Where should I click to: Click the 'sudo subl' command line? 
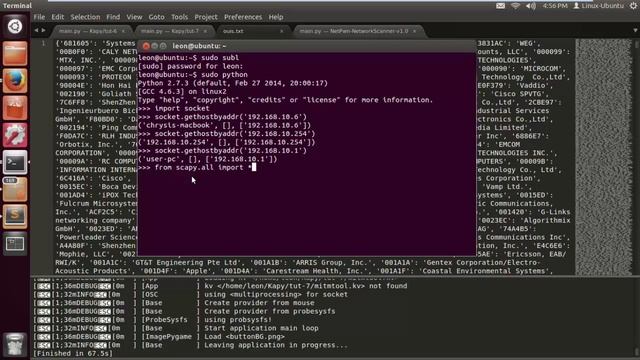(189, 58)
